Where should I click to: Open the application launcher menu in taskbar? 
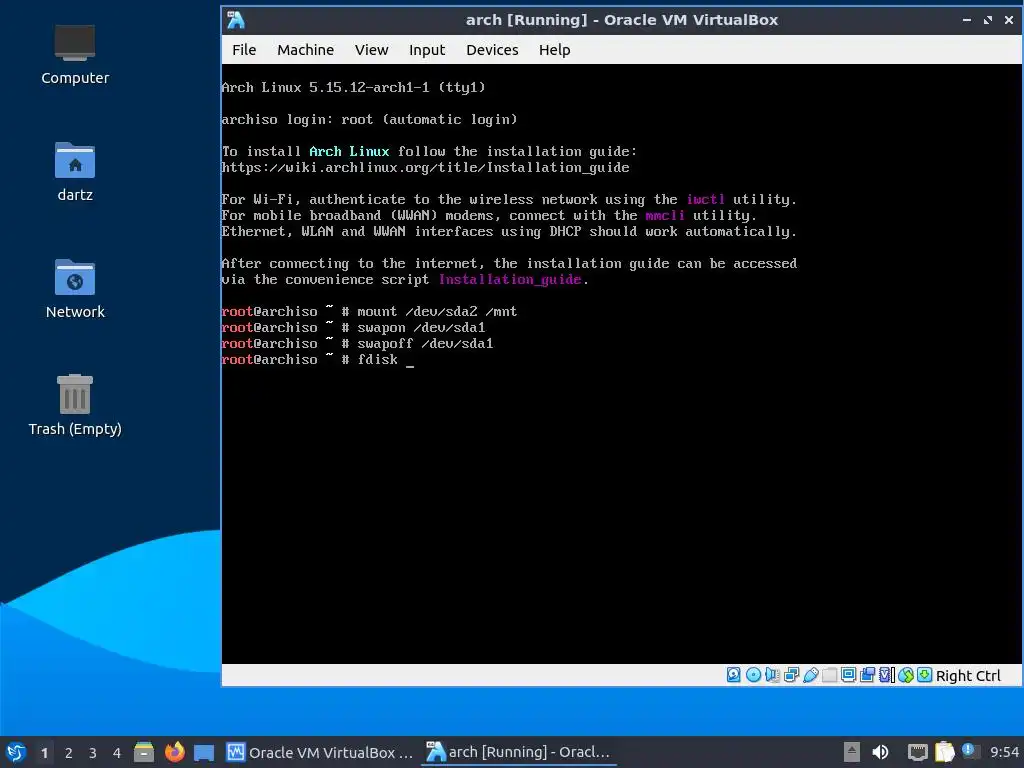16,752
